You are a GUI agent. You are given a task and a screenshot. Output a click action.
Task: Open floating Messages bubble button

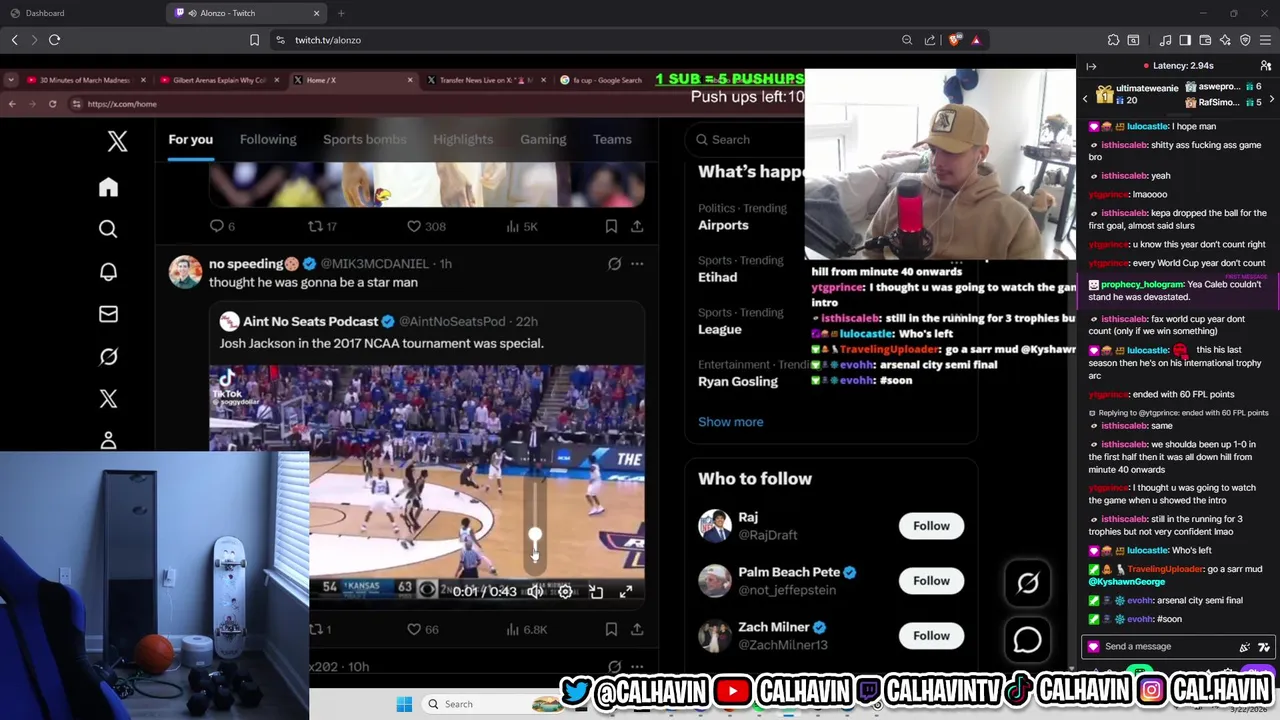click(x=1027, y=640)
